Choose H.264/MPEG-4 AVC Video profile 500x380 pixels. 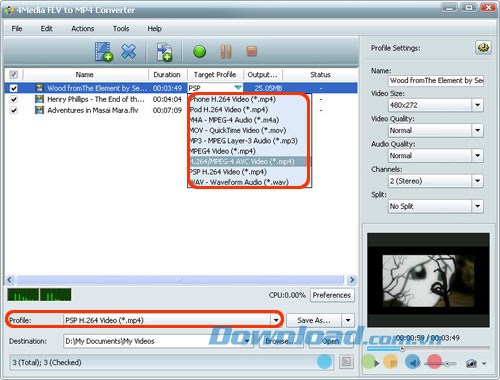click(x=249, y=162)
